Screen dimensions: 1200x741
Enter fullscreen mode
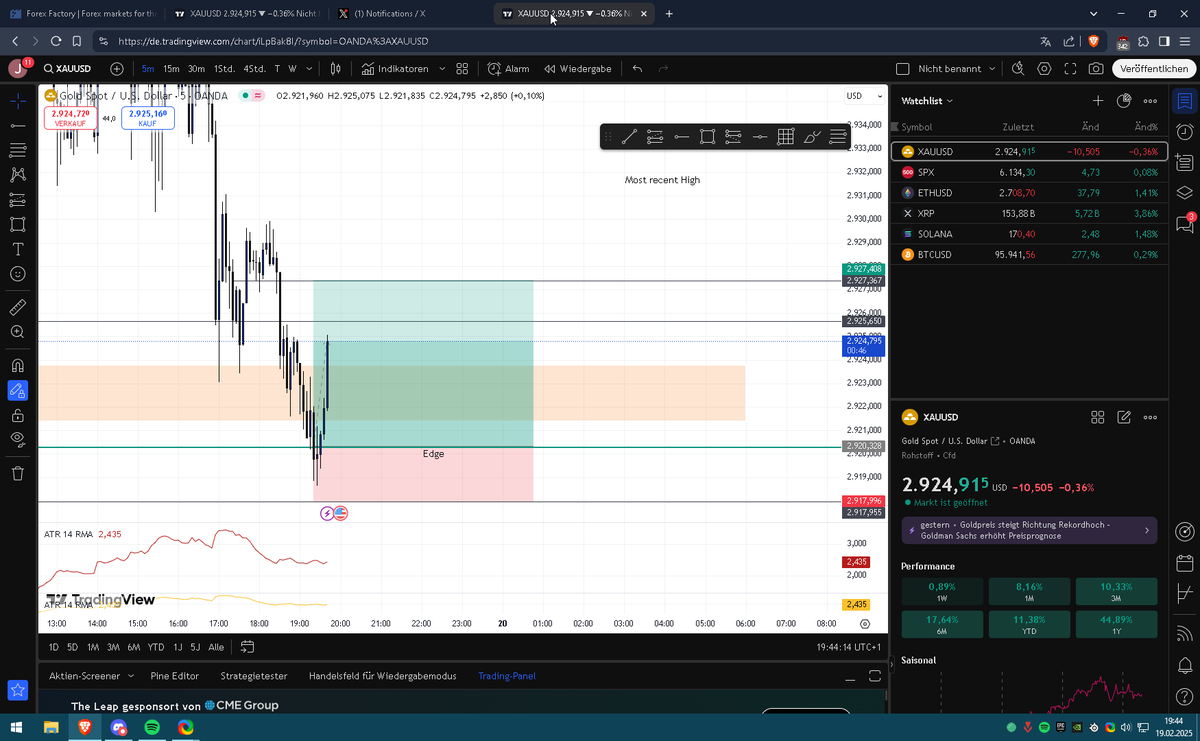1070,69
